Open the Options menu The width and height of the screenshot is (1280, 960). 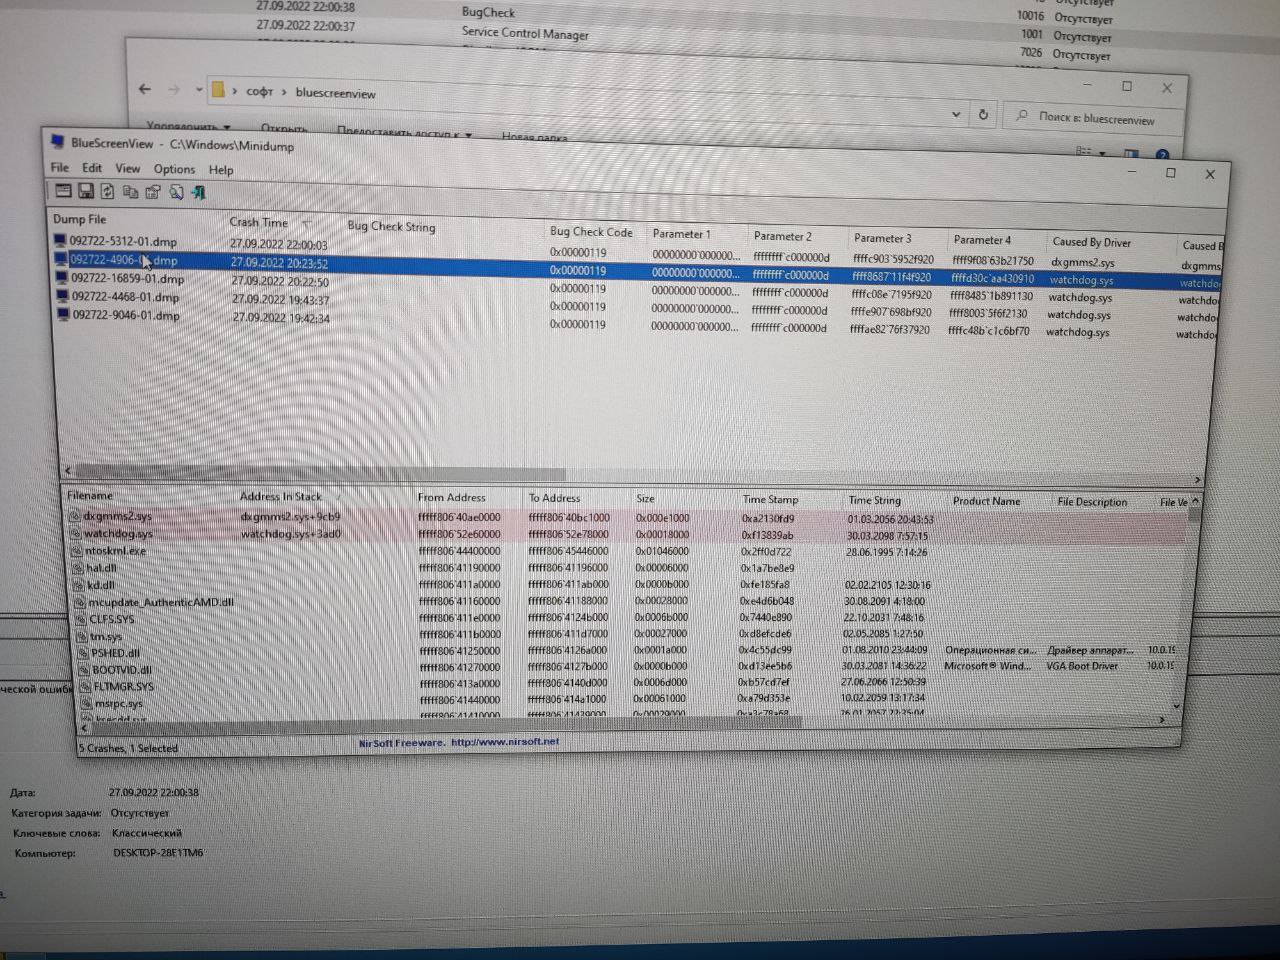174,169
